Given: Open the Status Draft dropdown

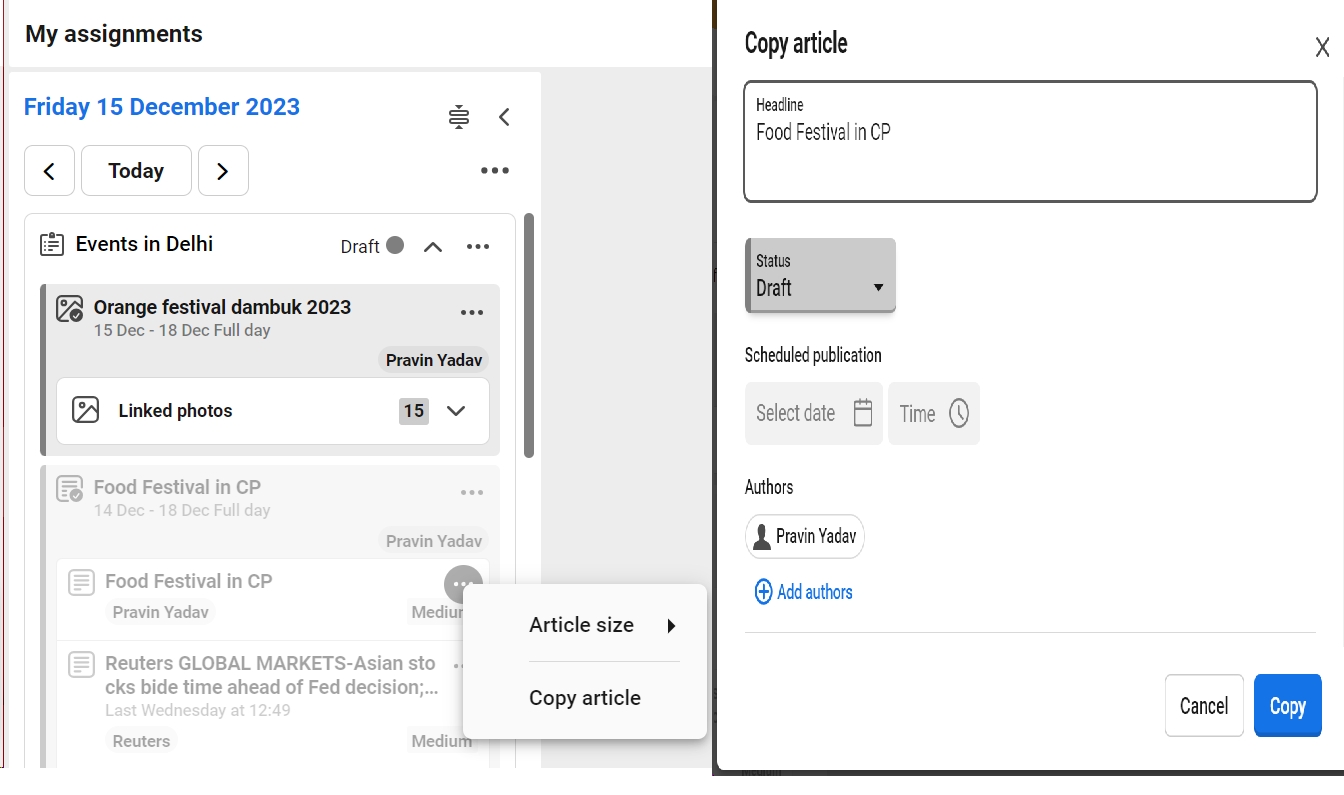Looking at the screenshot, I should (x=820, y=276).
